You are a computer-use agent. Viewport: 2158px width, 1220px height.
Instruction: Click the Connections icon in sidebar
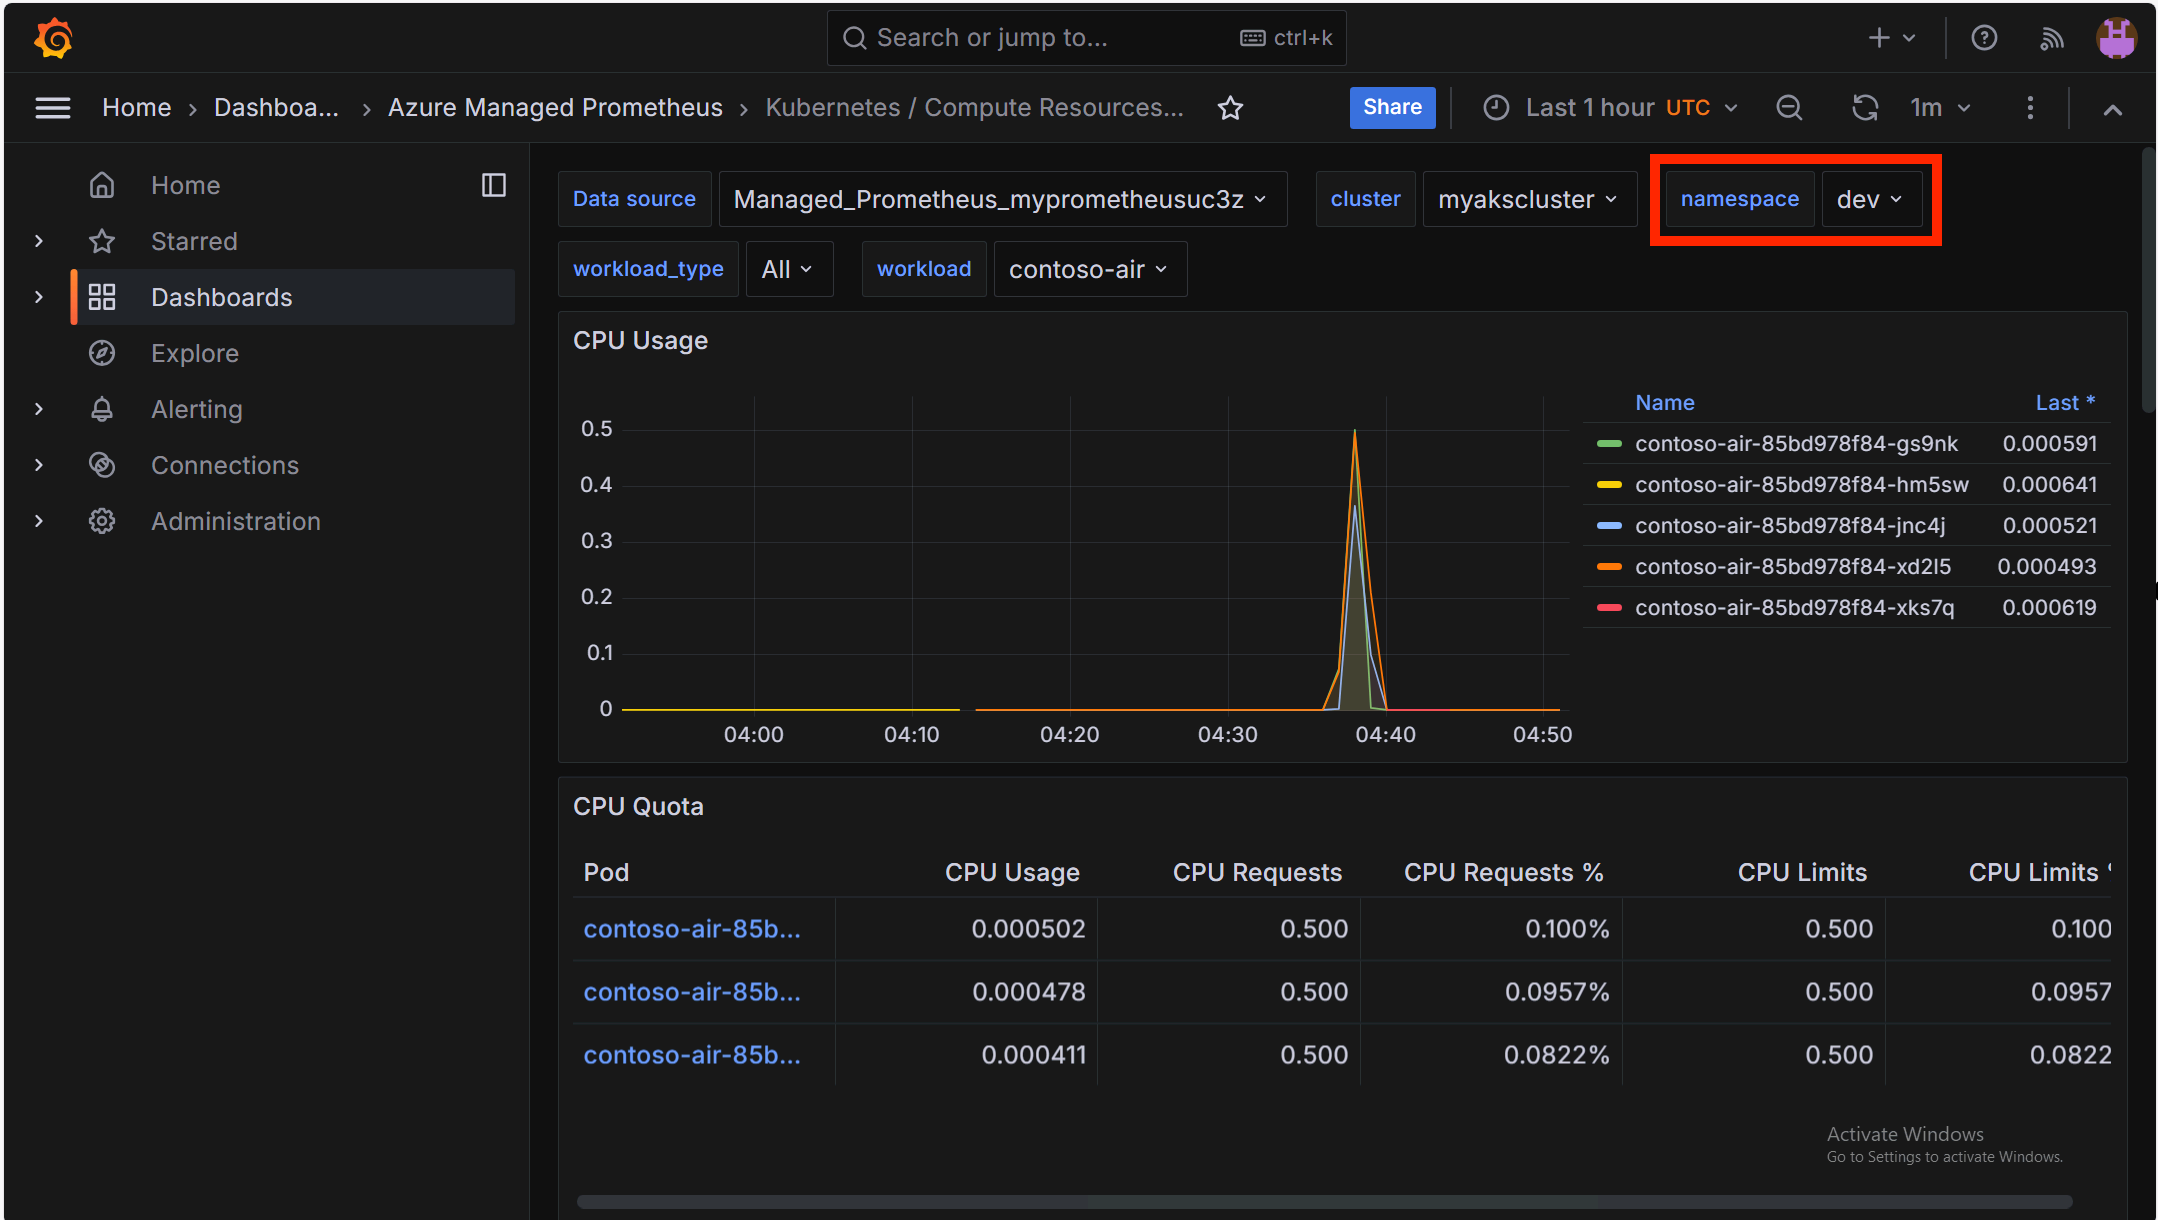click(102, 465)
